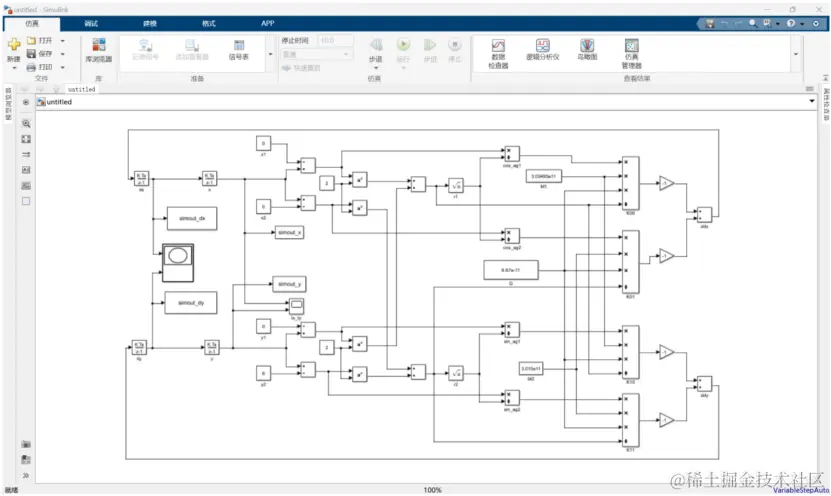
Task: Click the 运行 (Run) play button
Action: (x=403, y=45)
